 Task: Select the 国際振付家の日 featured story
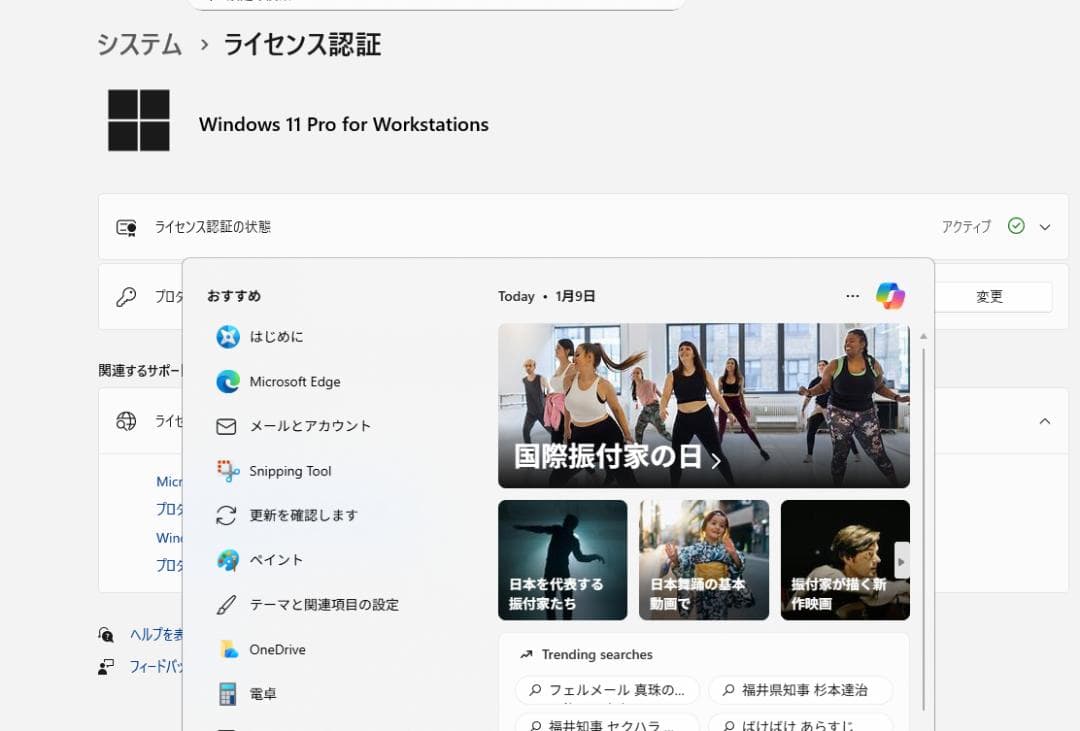click(x=704, y=405)
